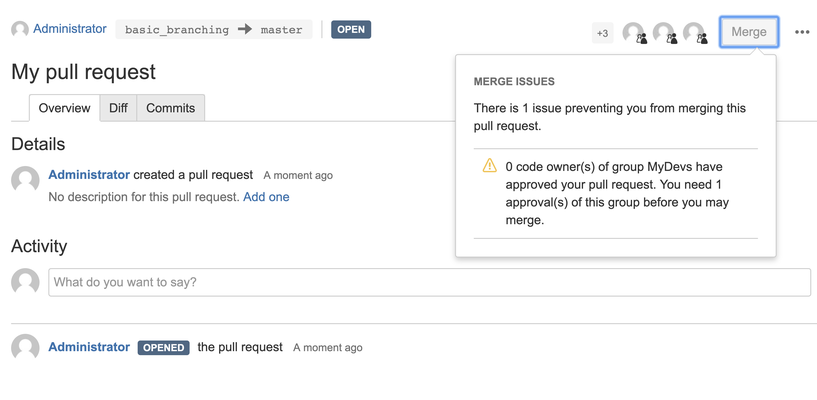Viewport: 817px width, 400px height.
Task: Click the avatar in the Details section
Action: tap(25, 180)
